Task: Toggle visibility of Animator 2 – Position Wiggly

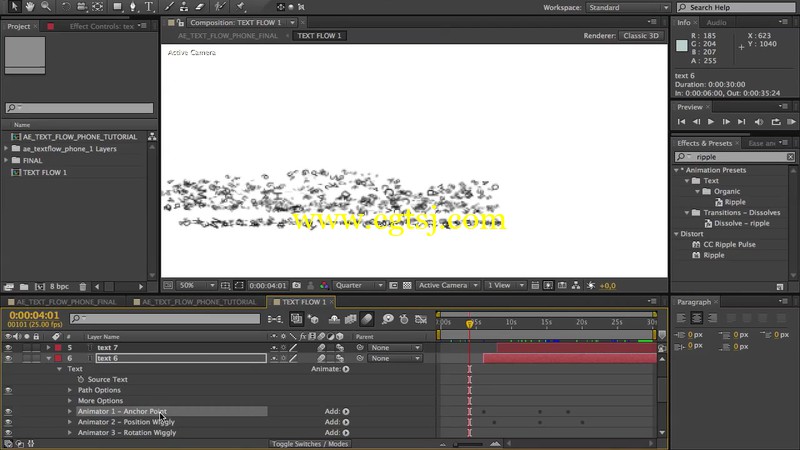Action: 8,422
